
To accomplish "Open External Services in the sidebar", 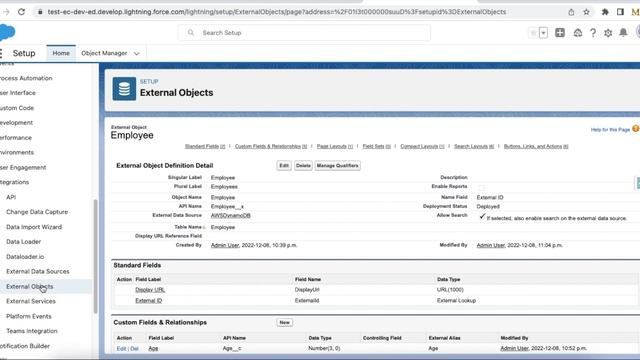I will pyautogui.click(x=31, y=301).
